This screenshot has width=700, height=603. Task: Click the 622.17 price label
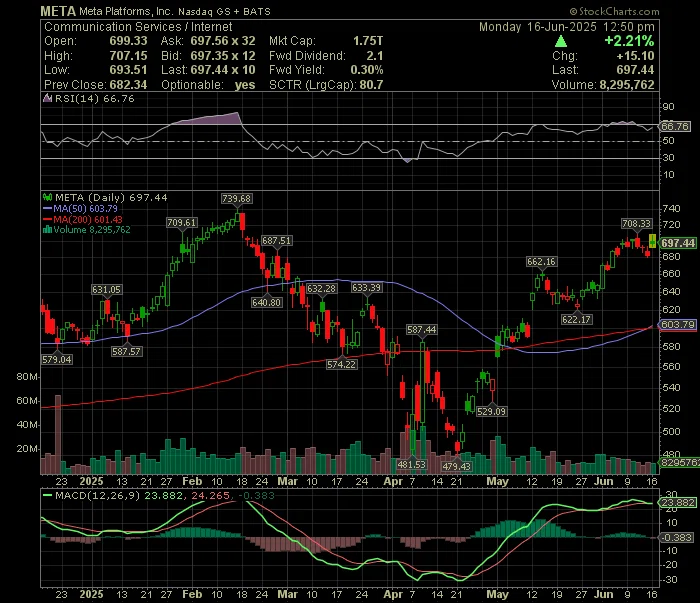[576, 319]
